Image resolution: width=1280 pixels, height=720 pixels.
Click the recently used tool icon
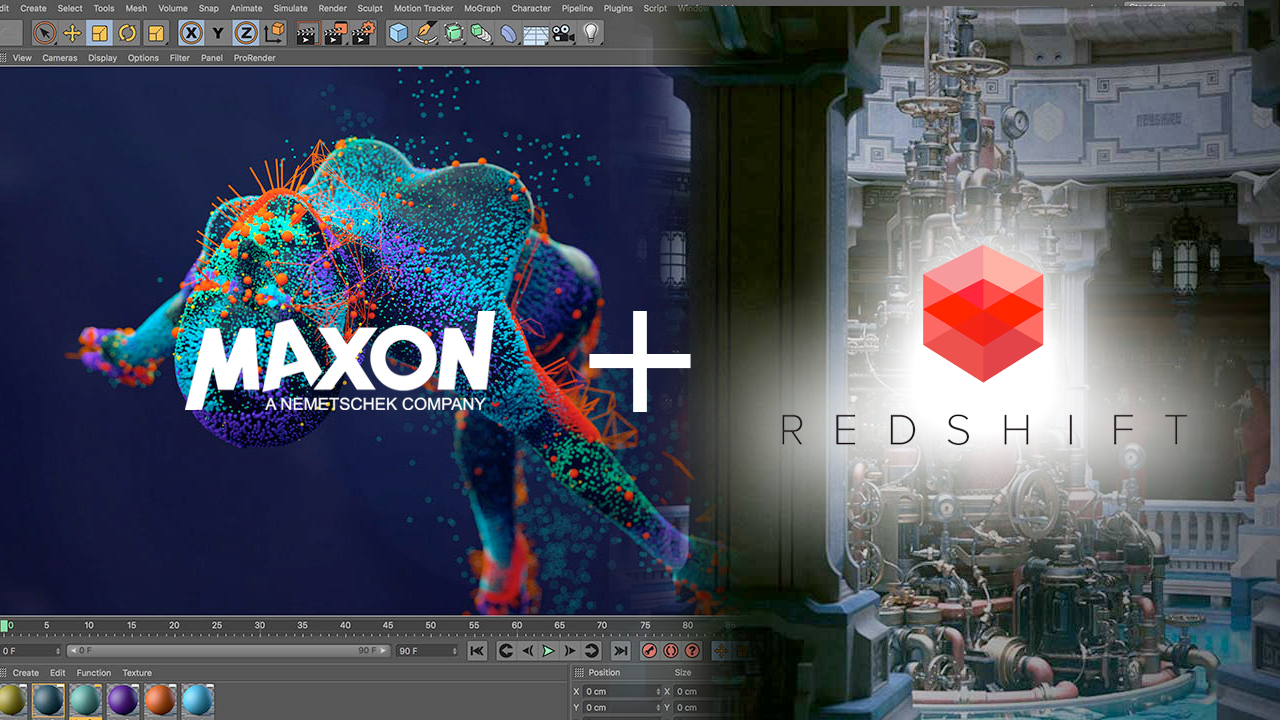(156, 33)
